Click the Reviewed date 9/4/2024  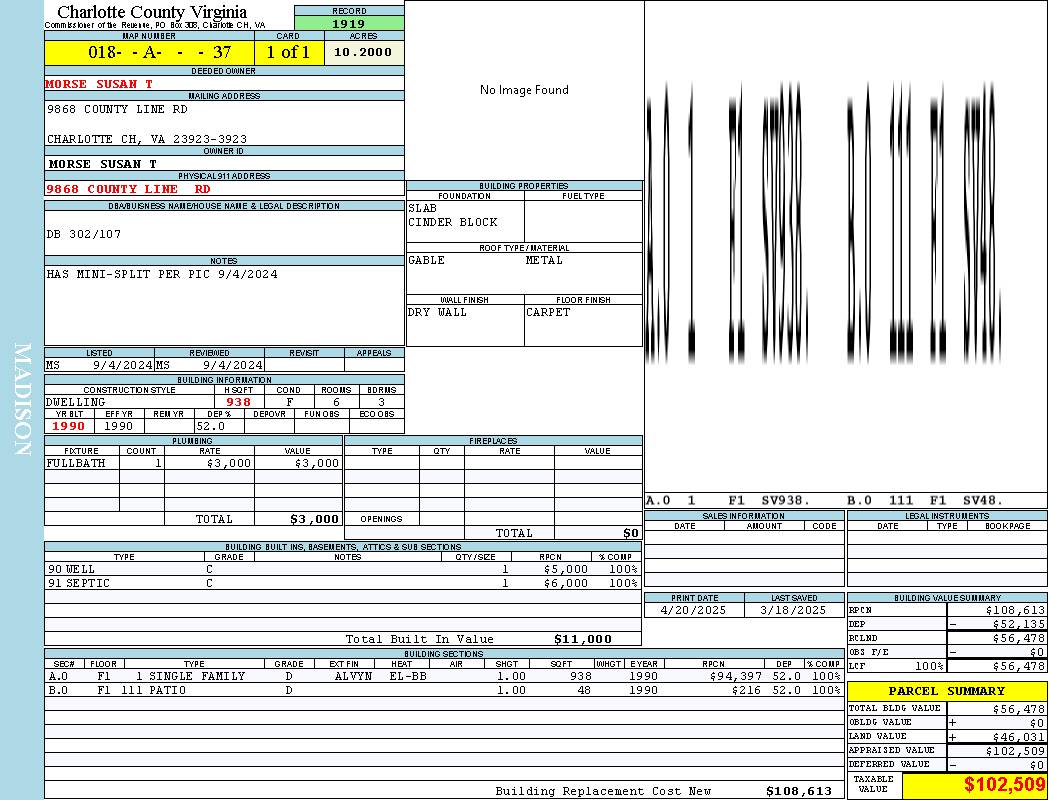232,365
